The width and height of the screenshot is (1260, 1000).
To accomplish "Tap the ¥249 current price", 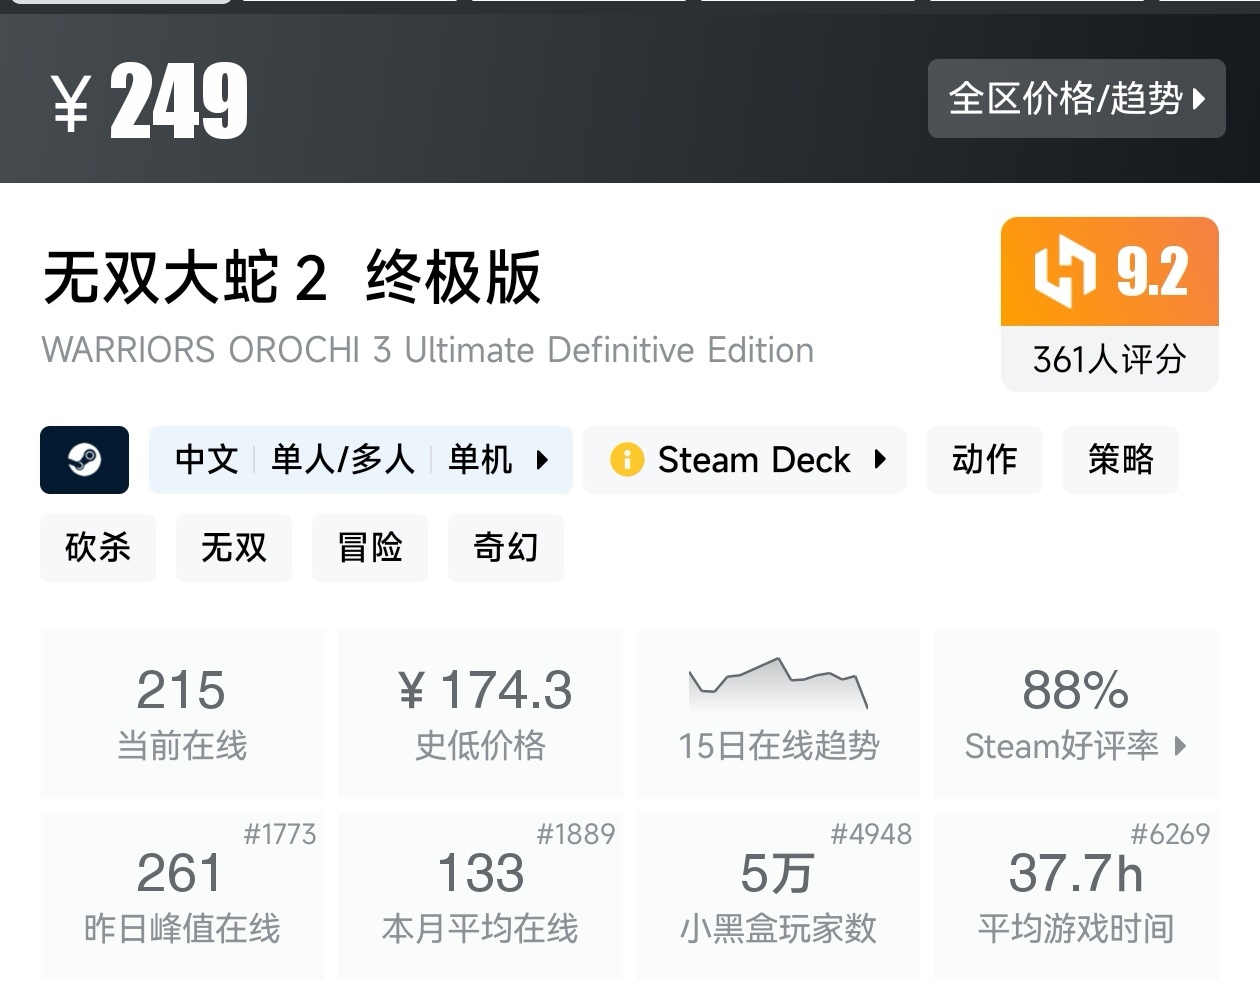I will (x=150, y=101).
